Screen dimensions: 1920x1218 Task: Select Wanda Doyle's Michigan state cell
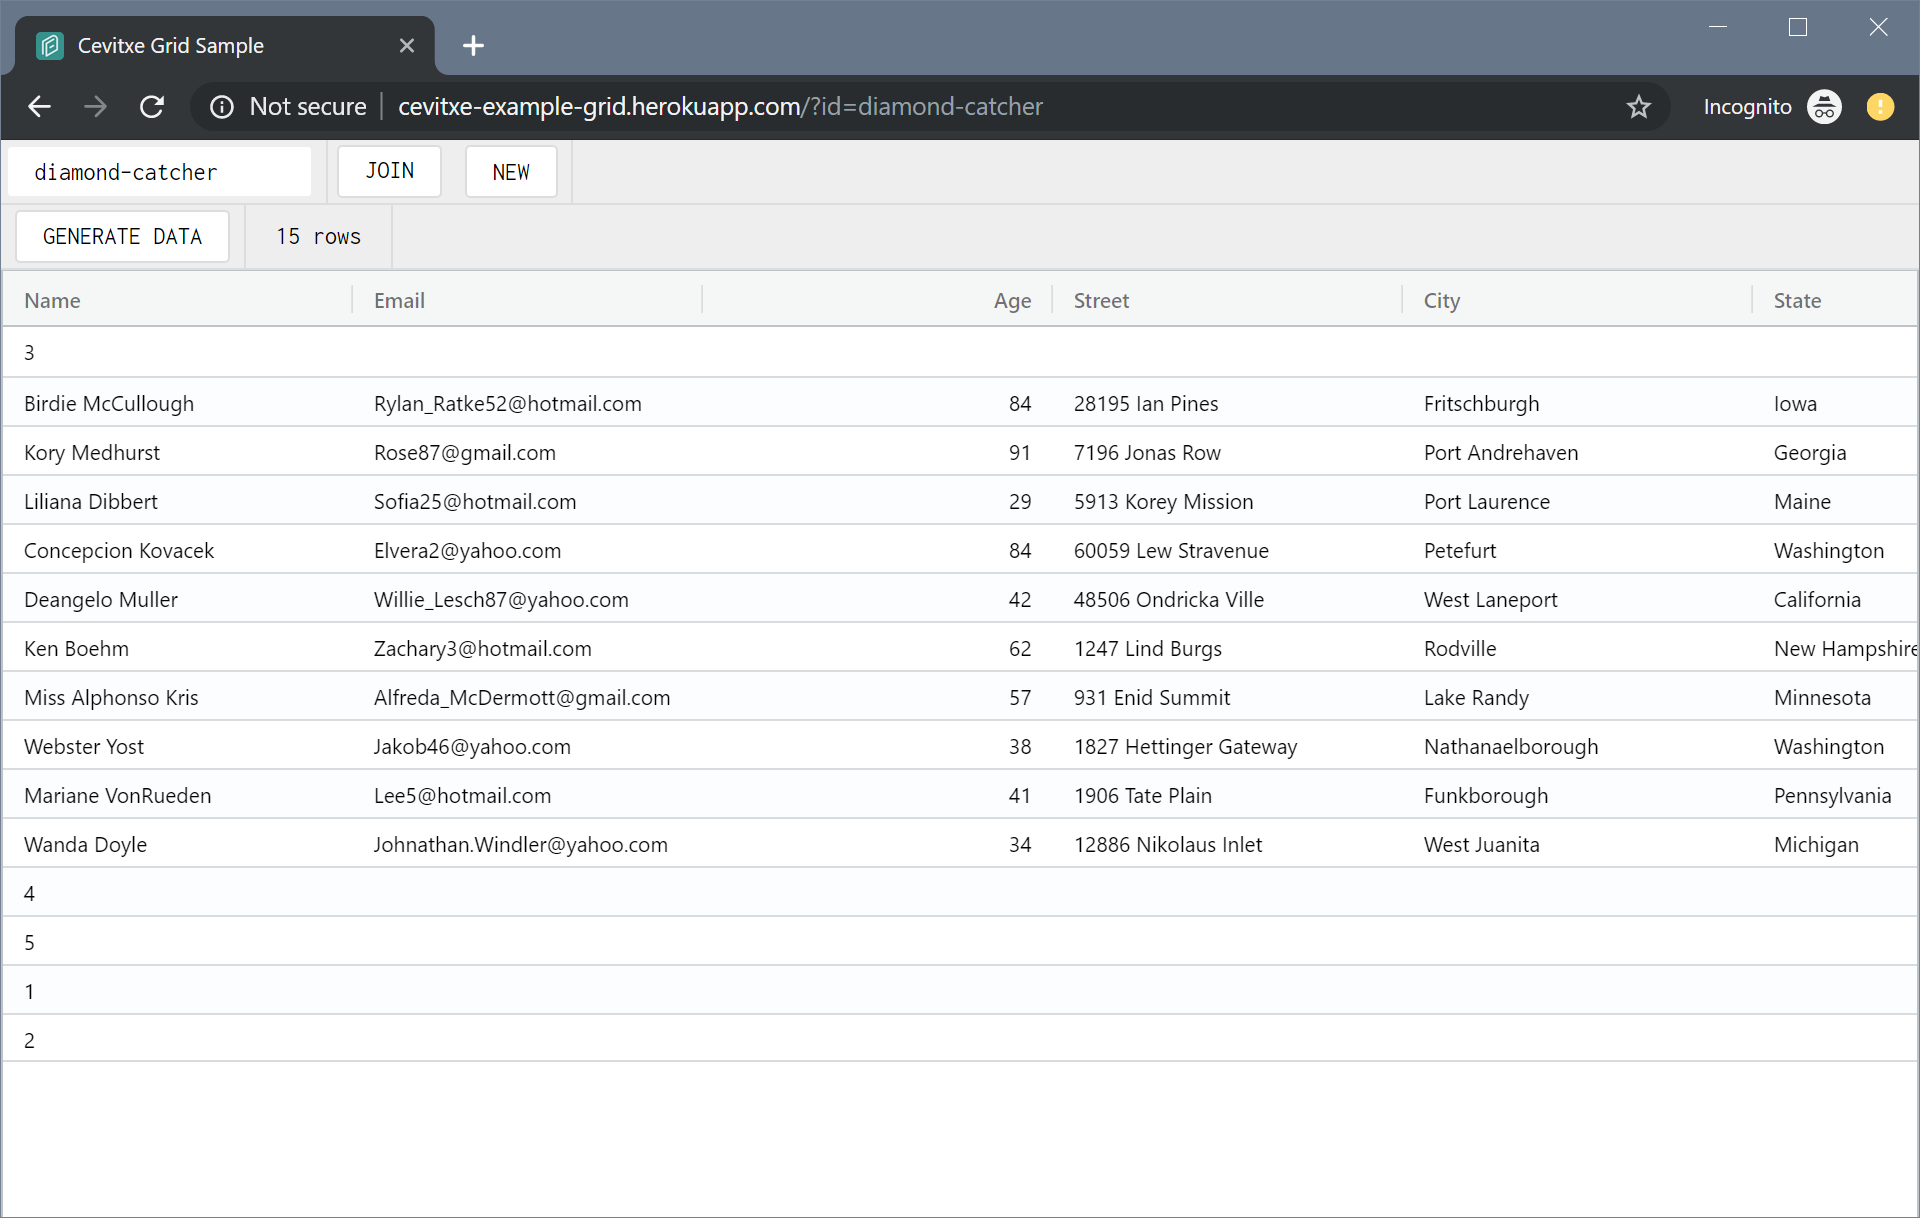pos(1815,844)
